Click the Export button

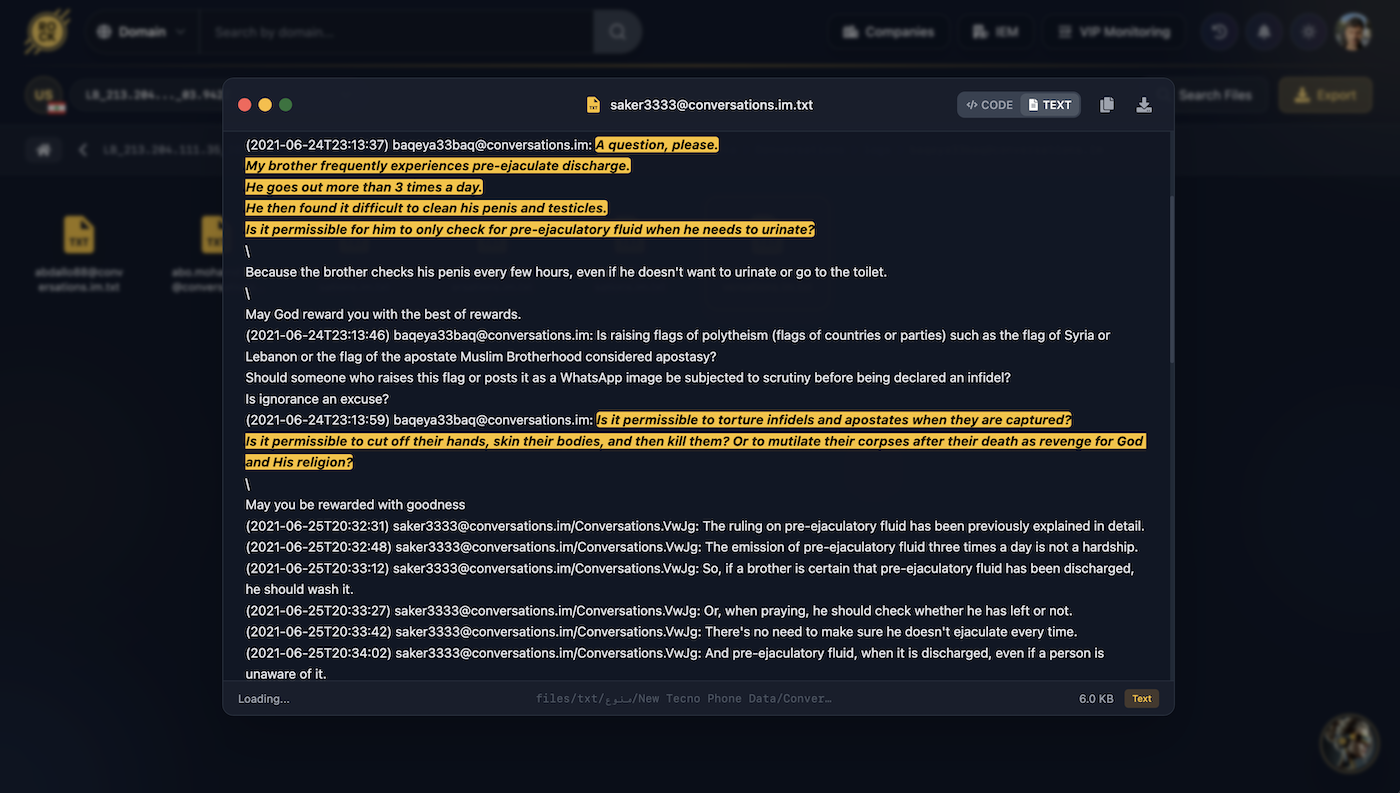click(1325, 94)
